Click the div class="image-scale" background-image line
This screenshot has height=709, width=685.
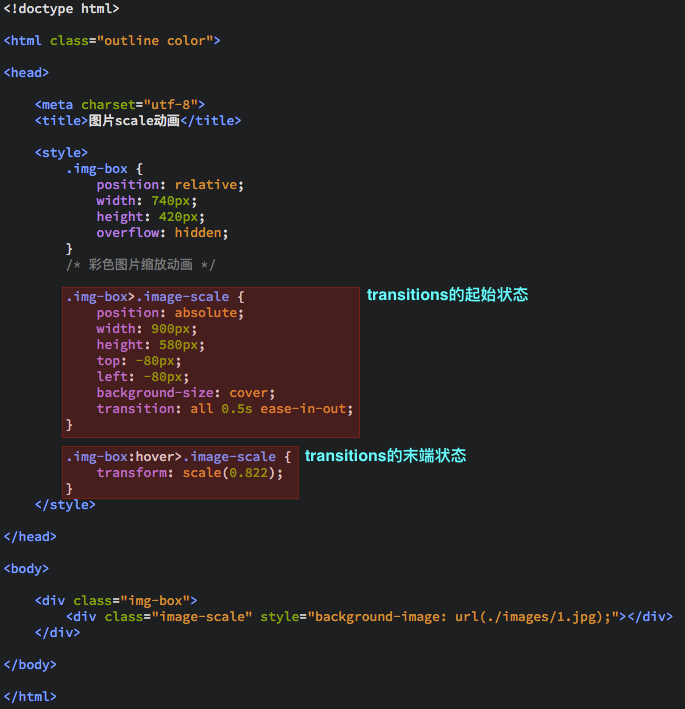[x=369, y=617]
